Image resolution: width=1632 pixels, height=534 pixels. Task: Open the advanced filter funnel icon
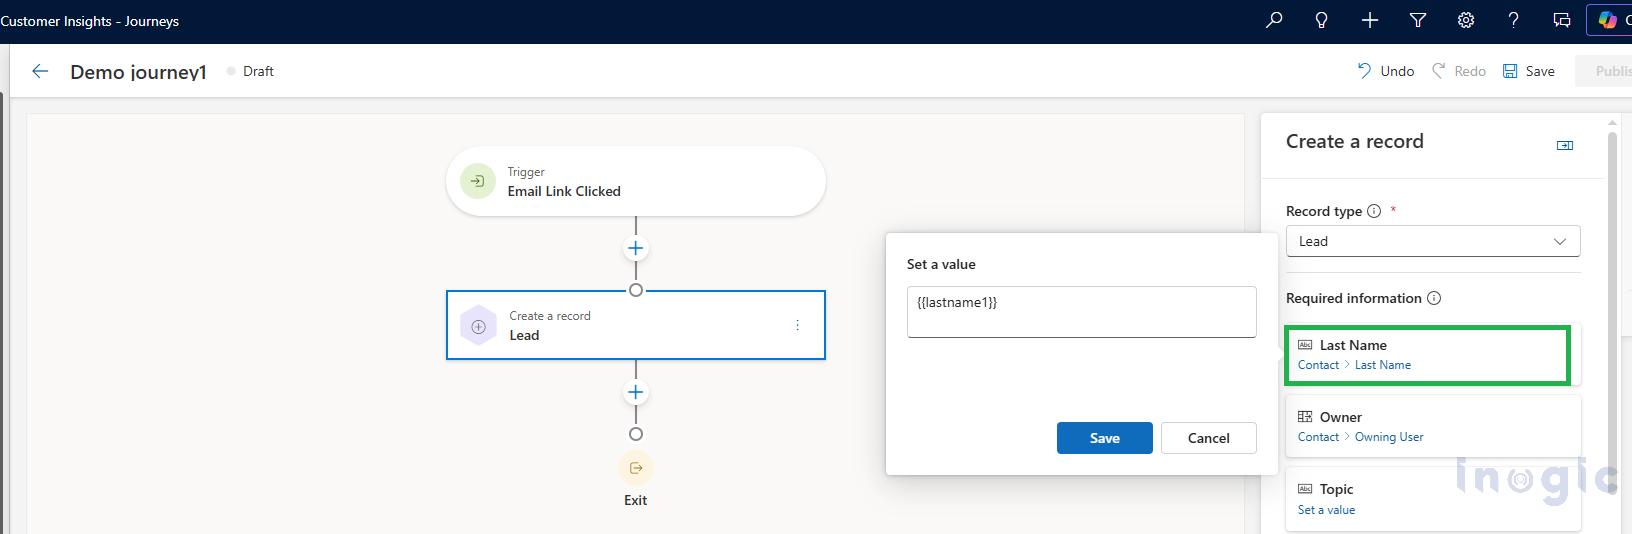coord(1418,20)
